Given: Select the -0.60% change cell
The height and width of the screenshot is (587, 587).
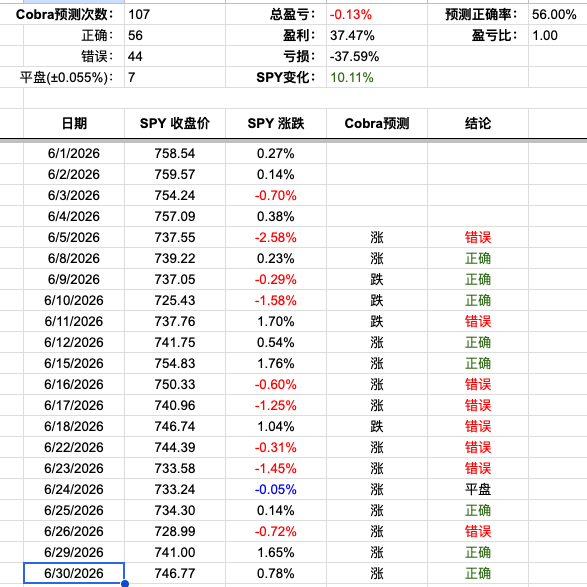Looking at the screenshot, I should click(x=276, y=384).
